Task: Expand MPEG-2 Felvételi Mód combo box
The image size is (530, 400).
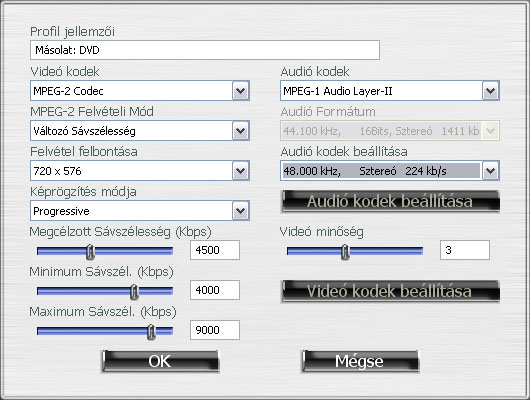Action: pyautogui.click(x=140, y=131)
